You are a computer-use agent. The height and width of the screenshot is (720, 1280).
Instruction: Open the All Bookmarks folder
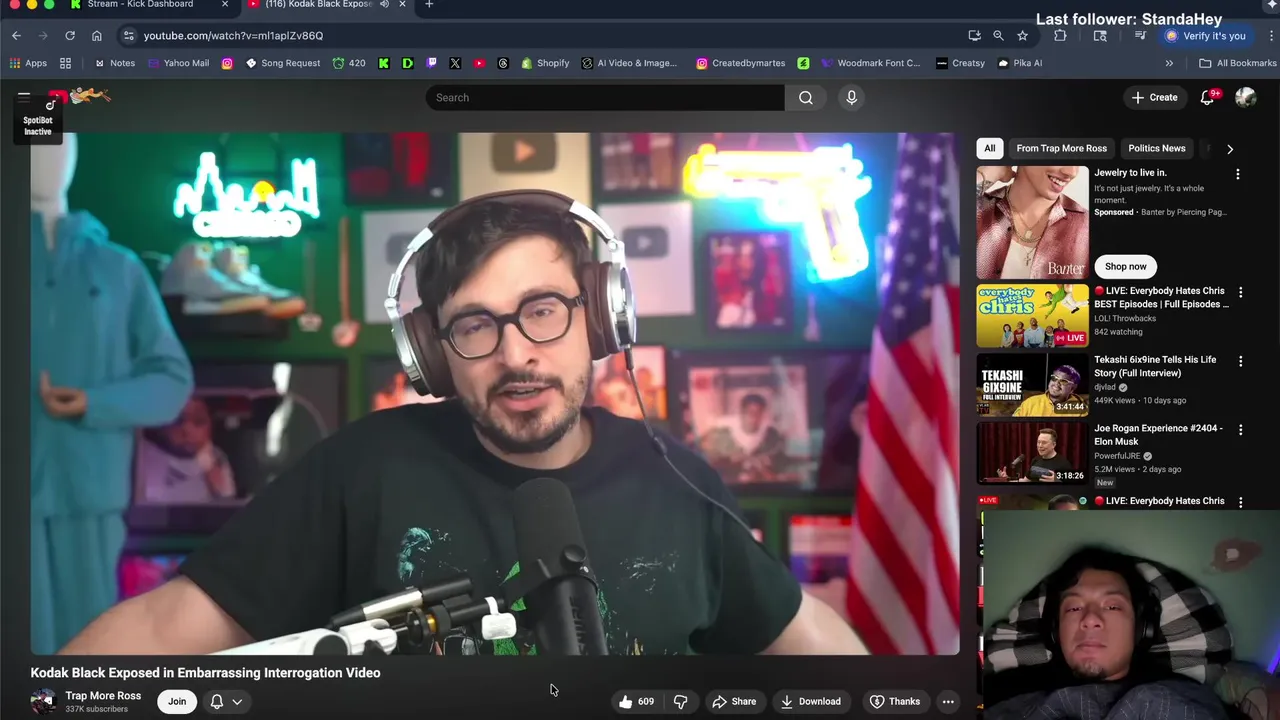click(x=1238, y=63)
